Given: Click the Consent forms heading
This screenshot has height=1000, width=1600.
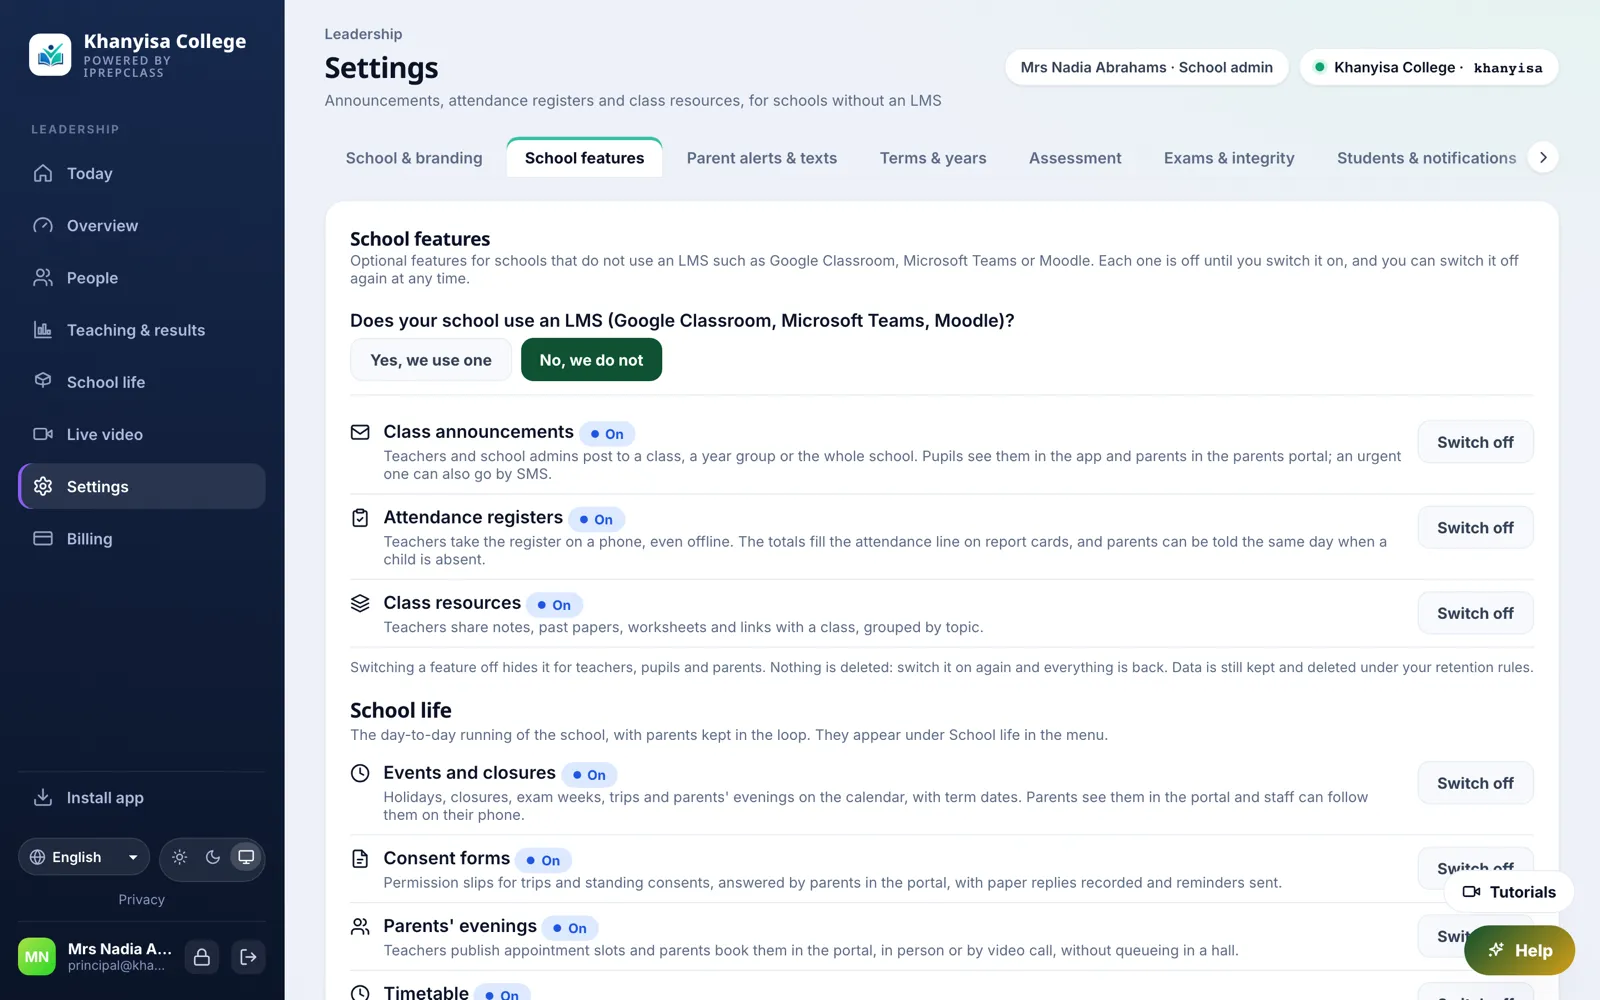Looking at the screenshot, I should click(x=447, y=858).
